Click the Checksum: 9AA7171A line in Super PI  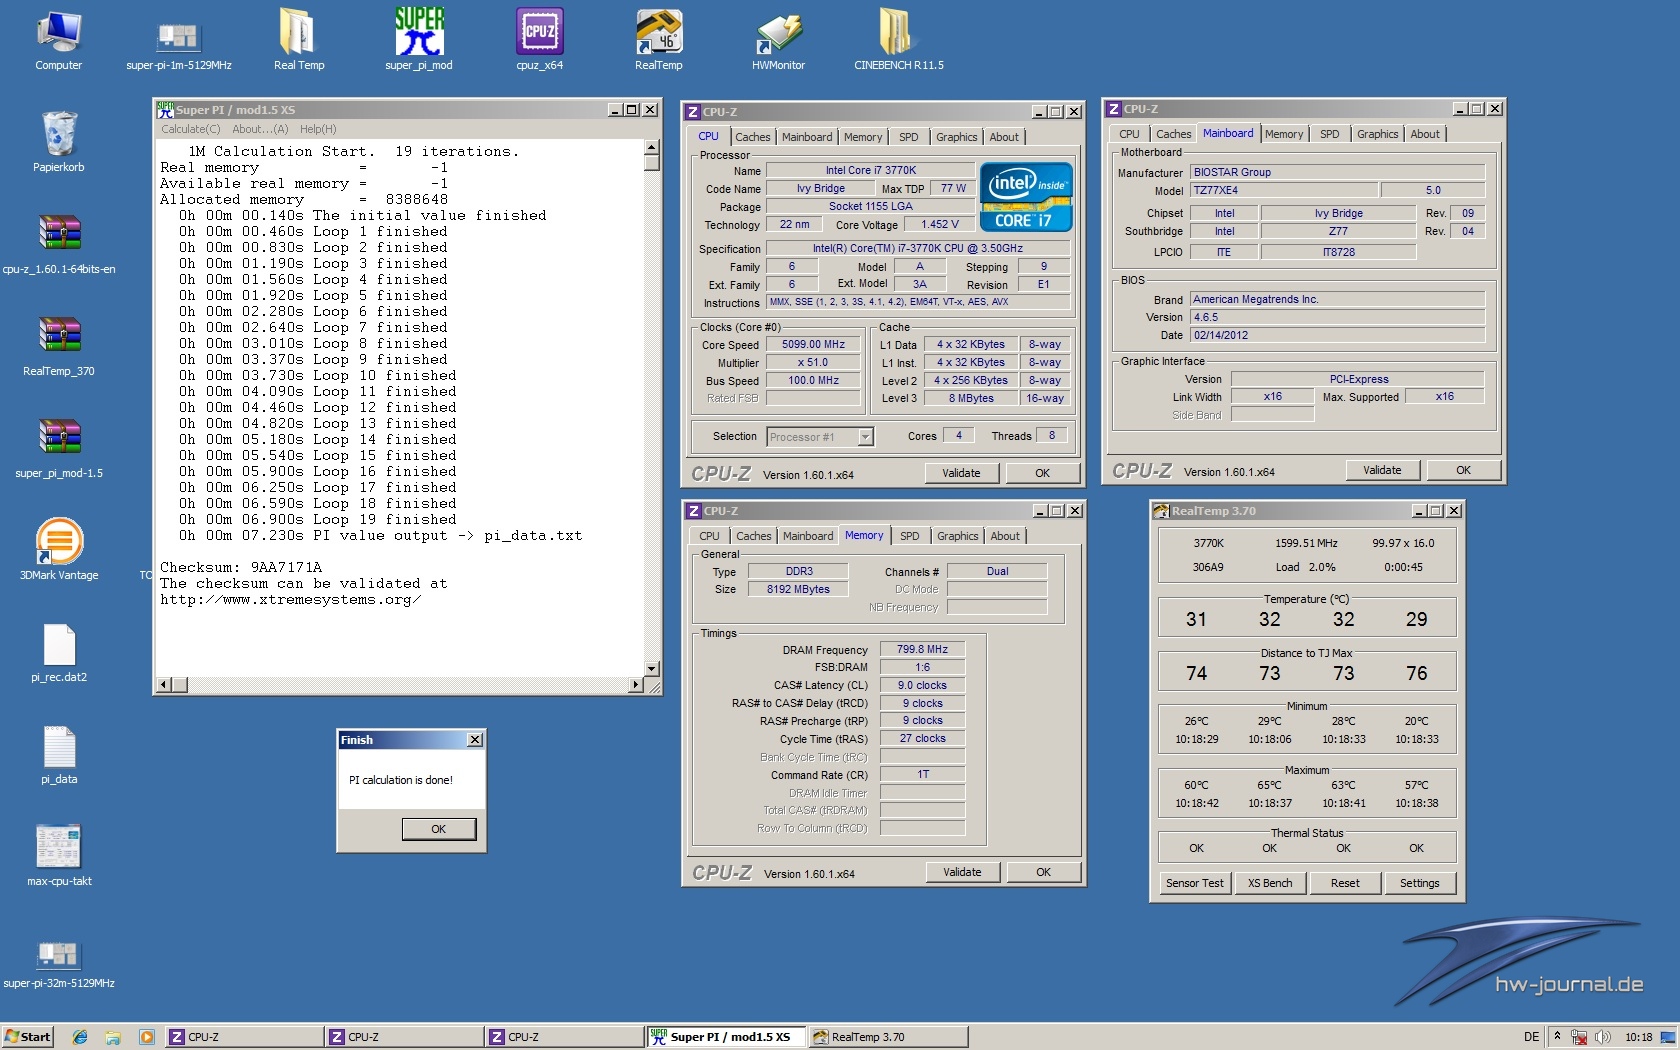(x=241, y=567)
